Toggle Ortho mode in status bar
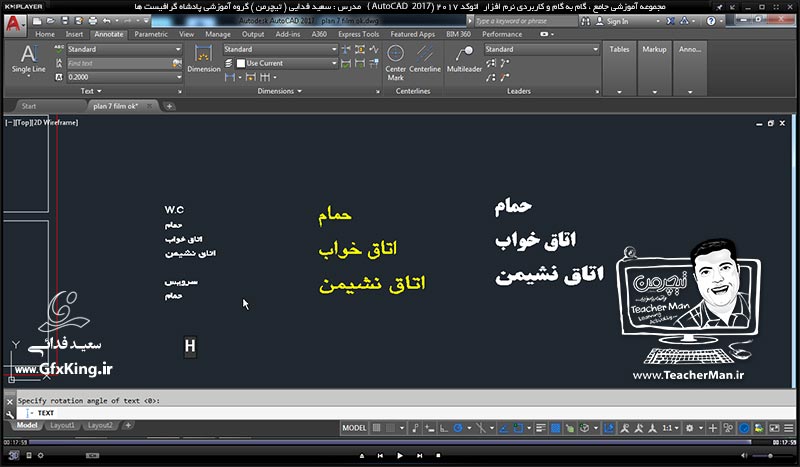Screen dimensions: 800x467 pyautogui.click(x=444, y=428)
